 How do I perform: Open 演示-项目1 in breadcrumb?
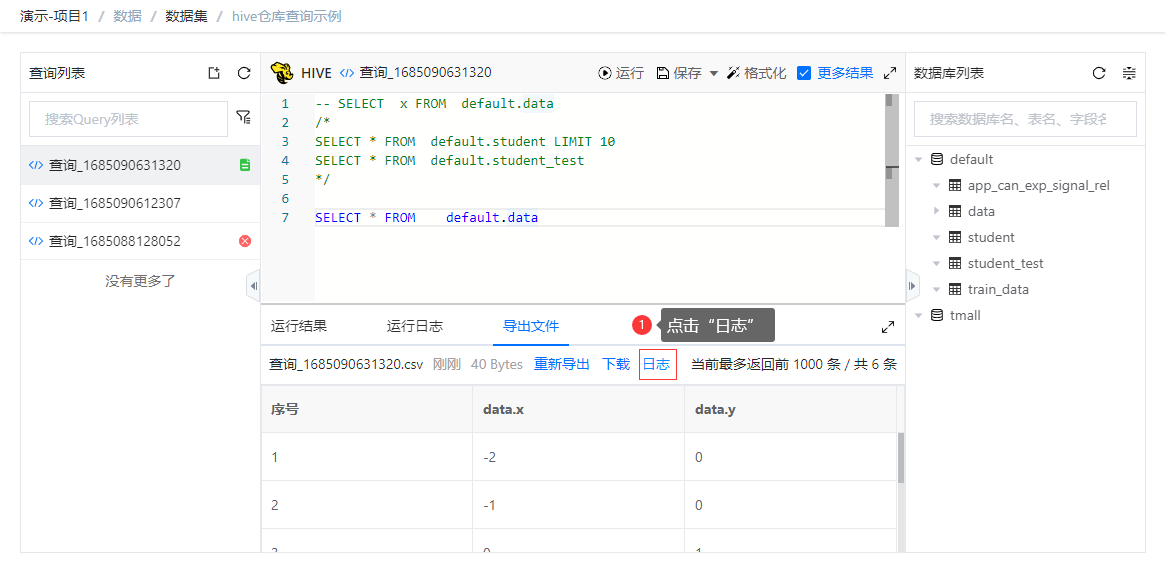(54, 16)
